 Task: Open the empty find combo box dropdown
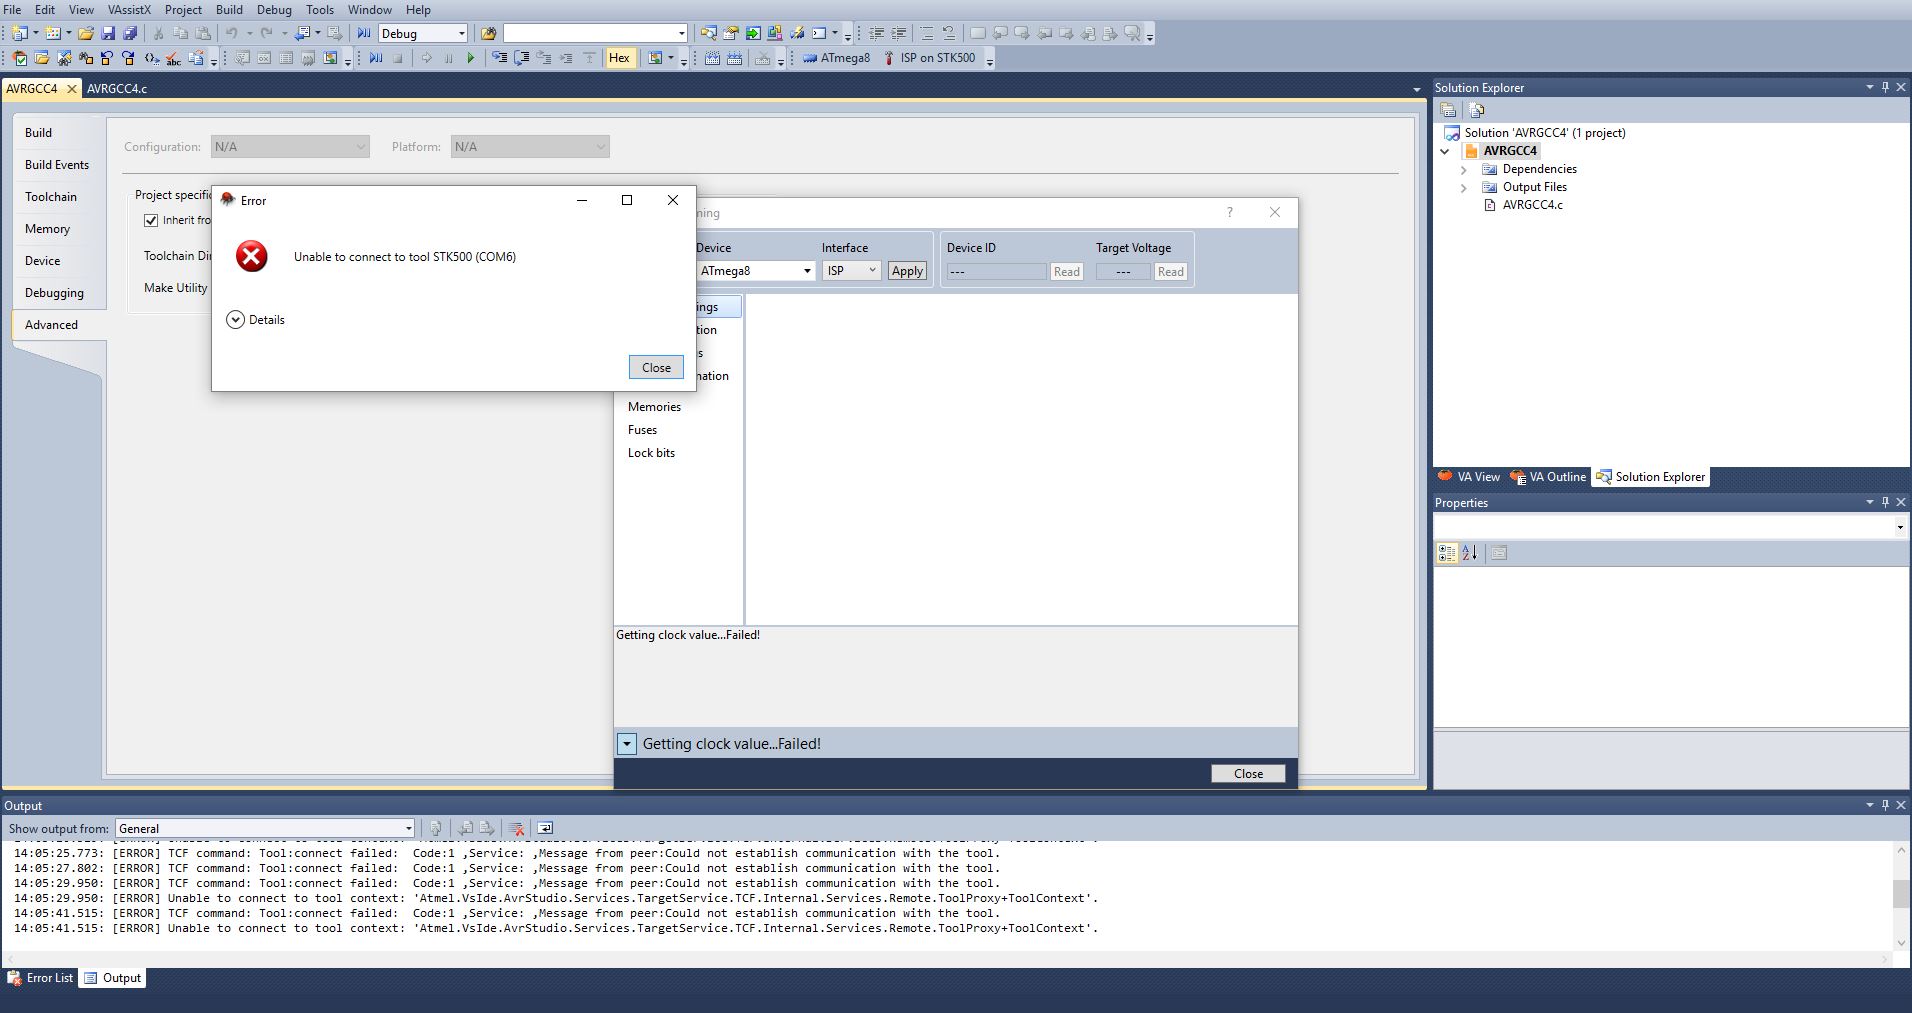(x=681, y=33)
